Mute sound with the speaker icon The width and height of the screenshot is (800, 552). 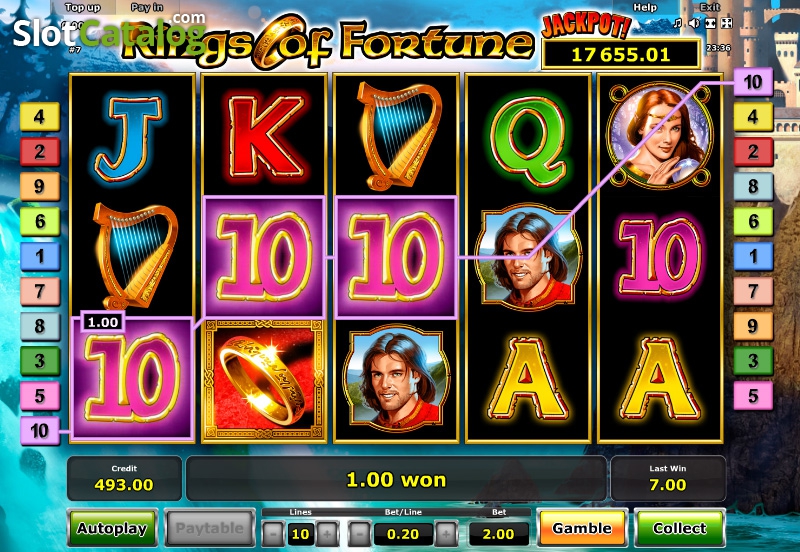pos(694,23)
